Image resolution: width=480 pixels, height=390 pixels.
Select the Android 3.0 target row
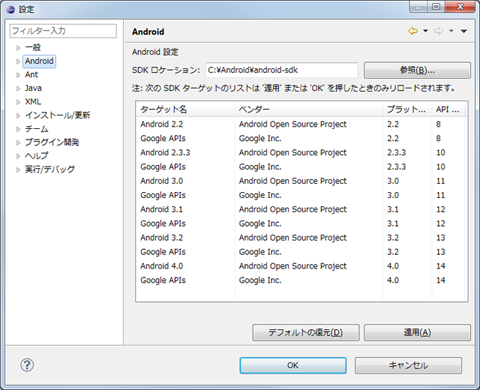(301, 181)
